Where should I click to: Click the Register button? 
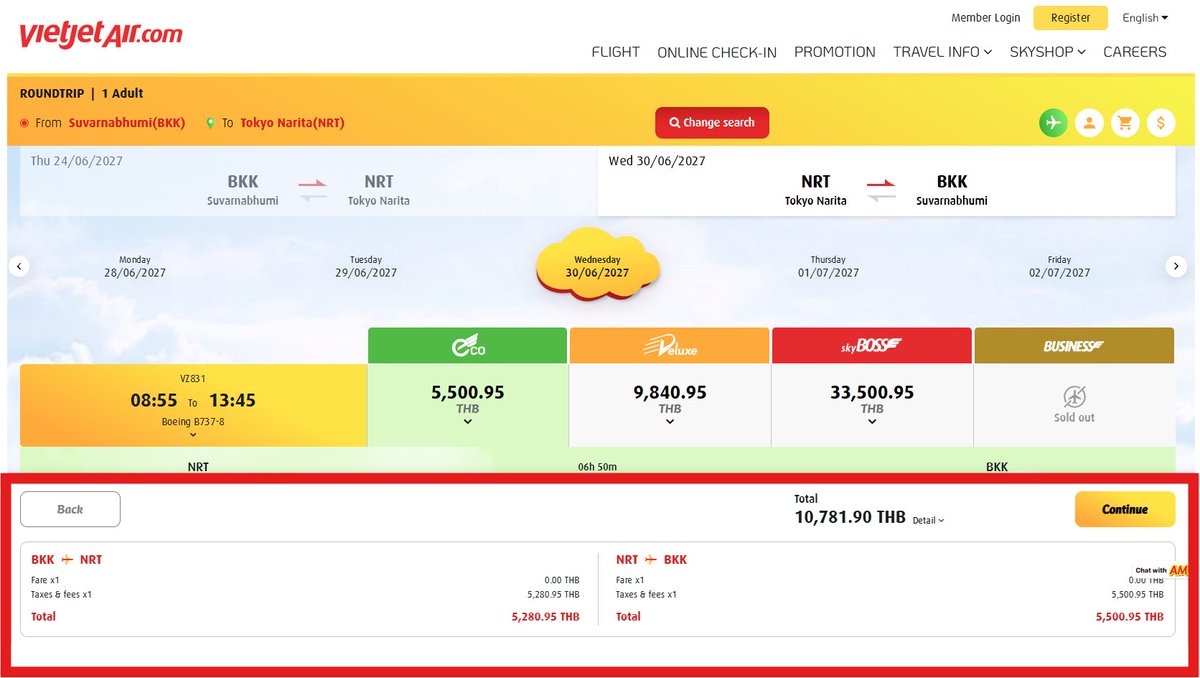tap(1070, 18)
